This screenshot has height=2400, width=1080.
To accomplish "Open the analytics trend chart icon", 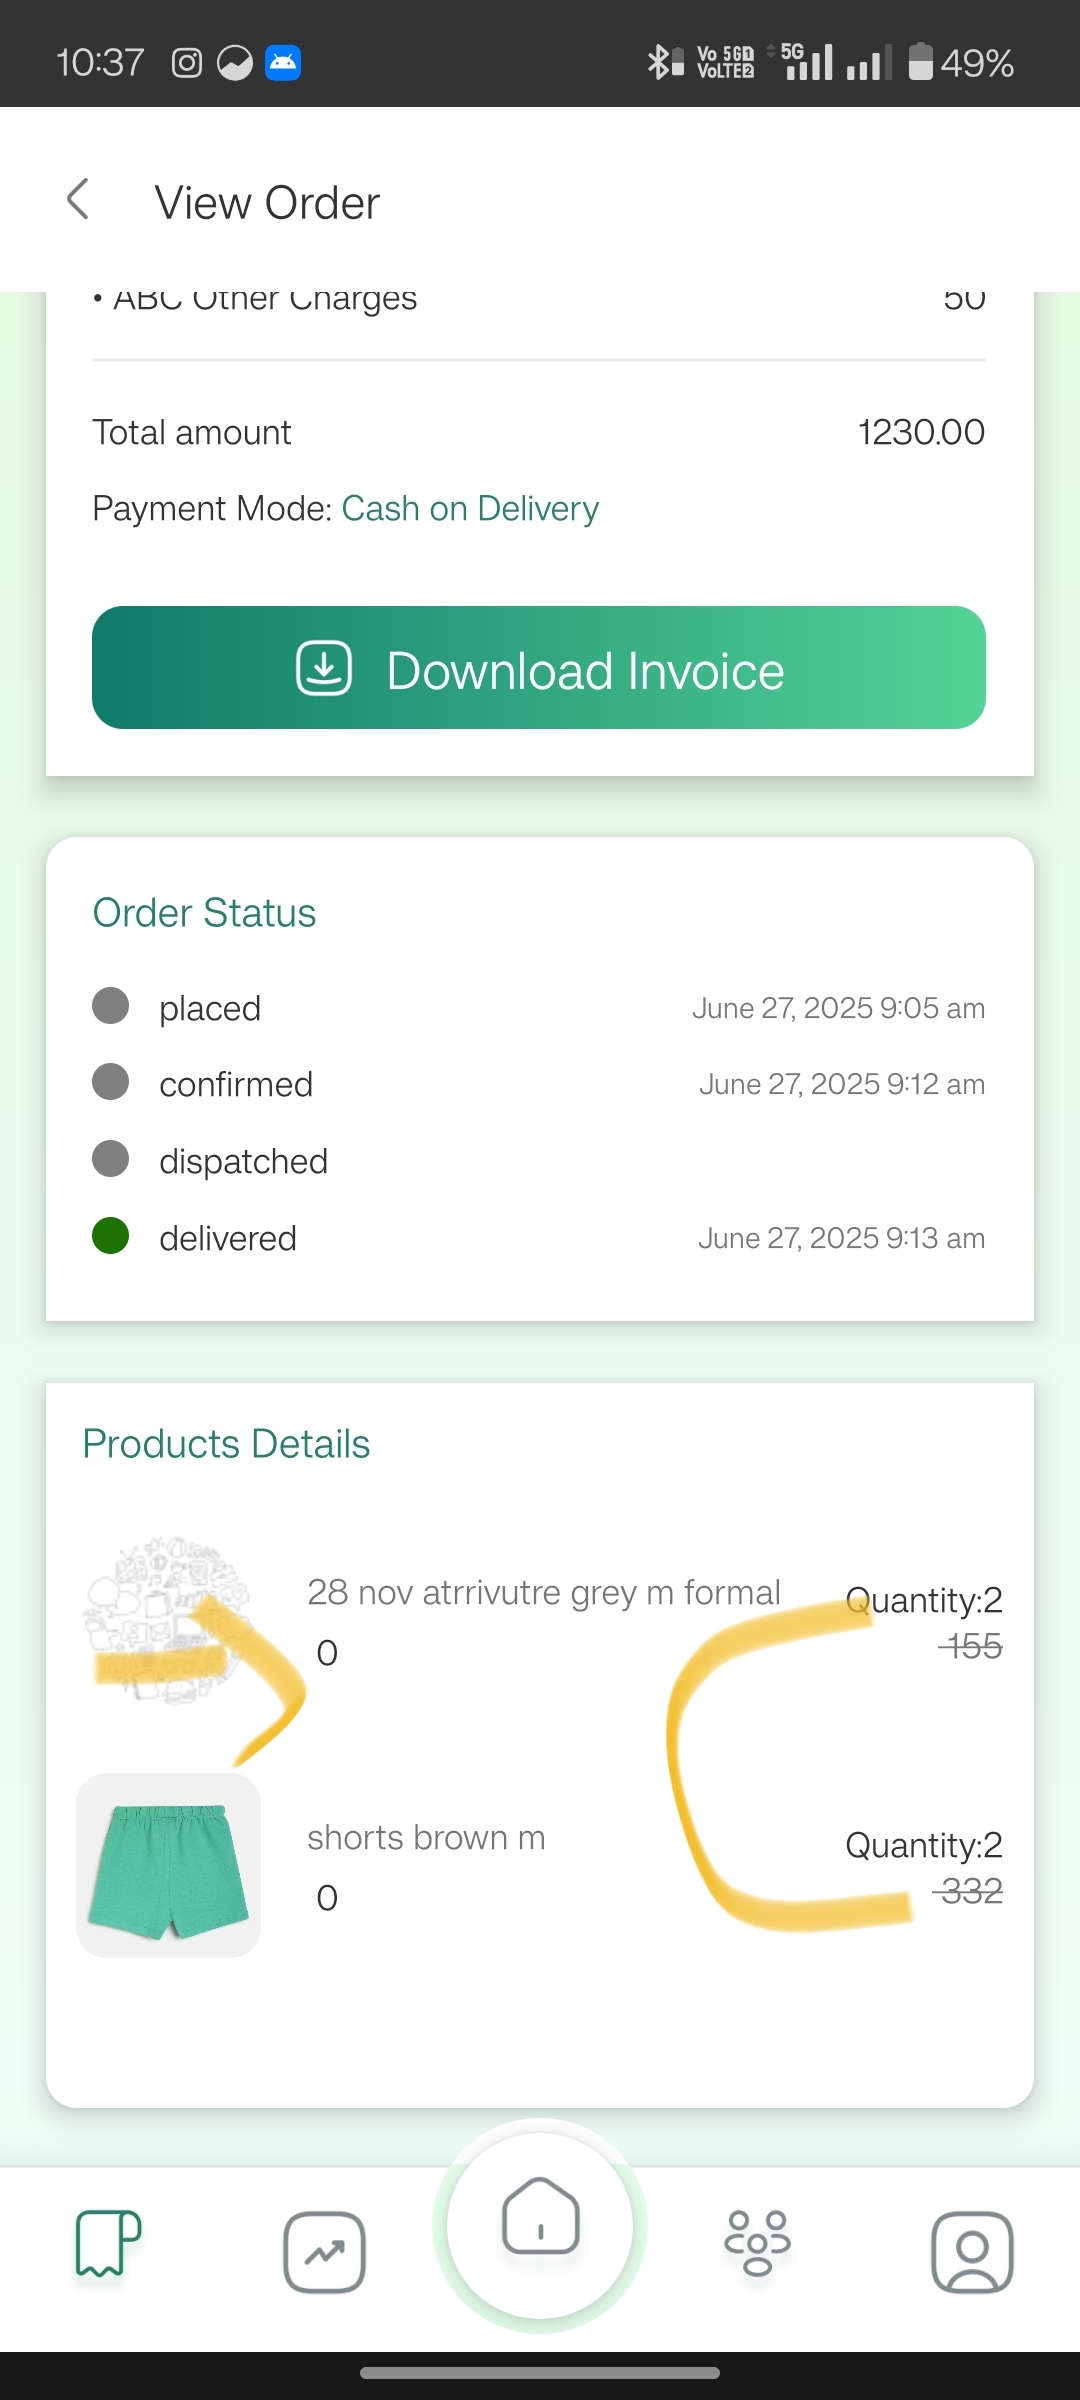I will click(x=324, y=2252).
